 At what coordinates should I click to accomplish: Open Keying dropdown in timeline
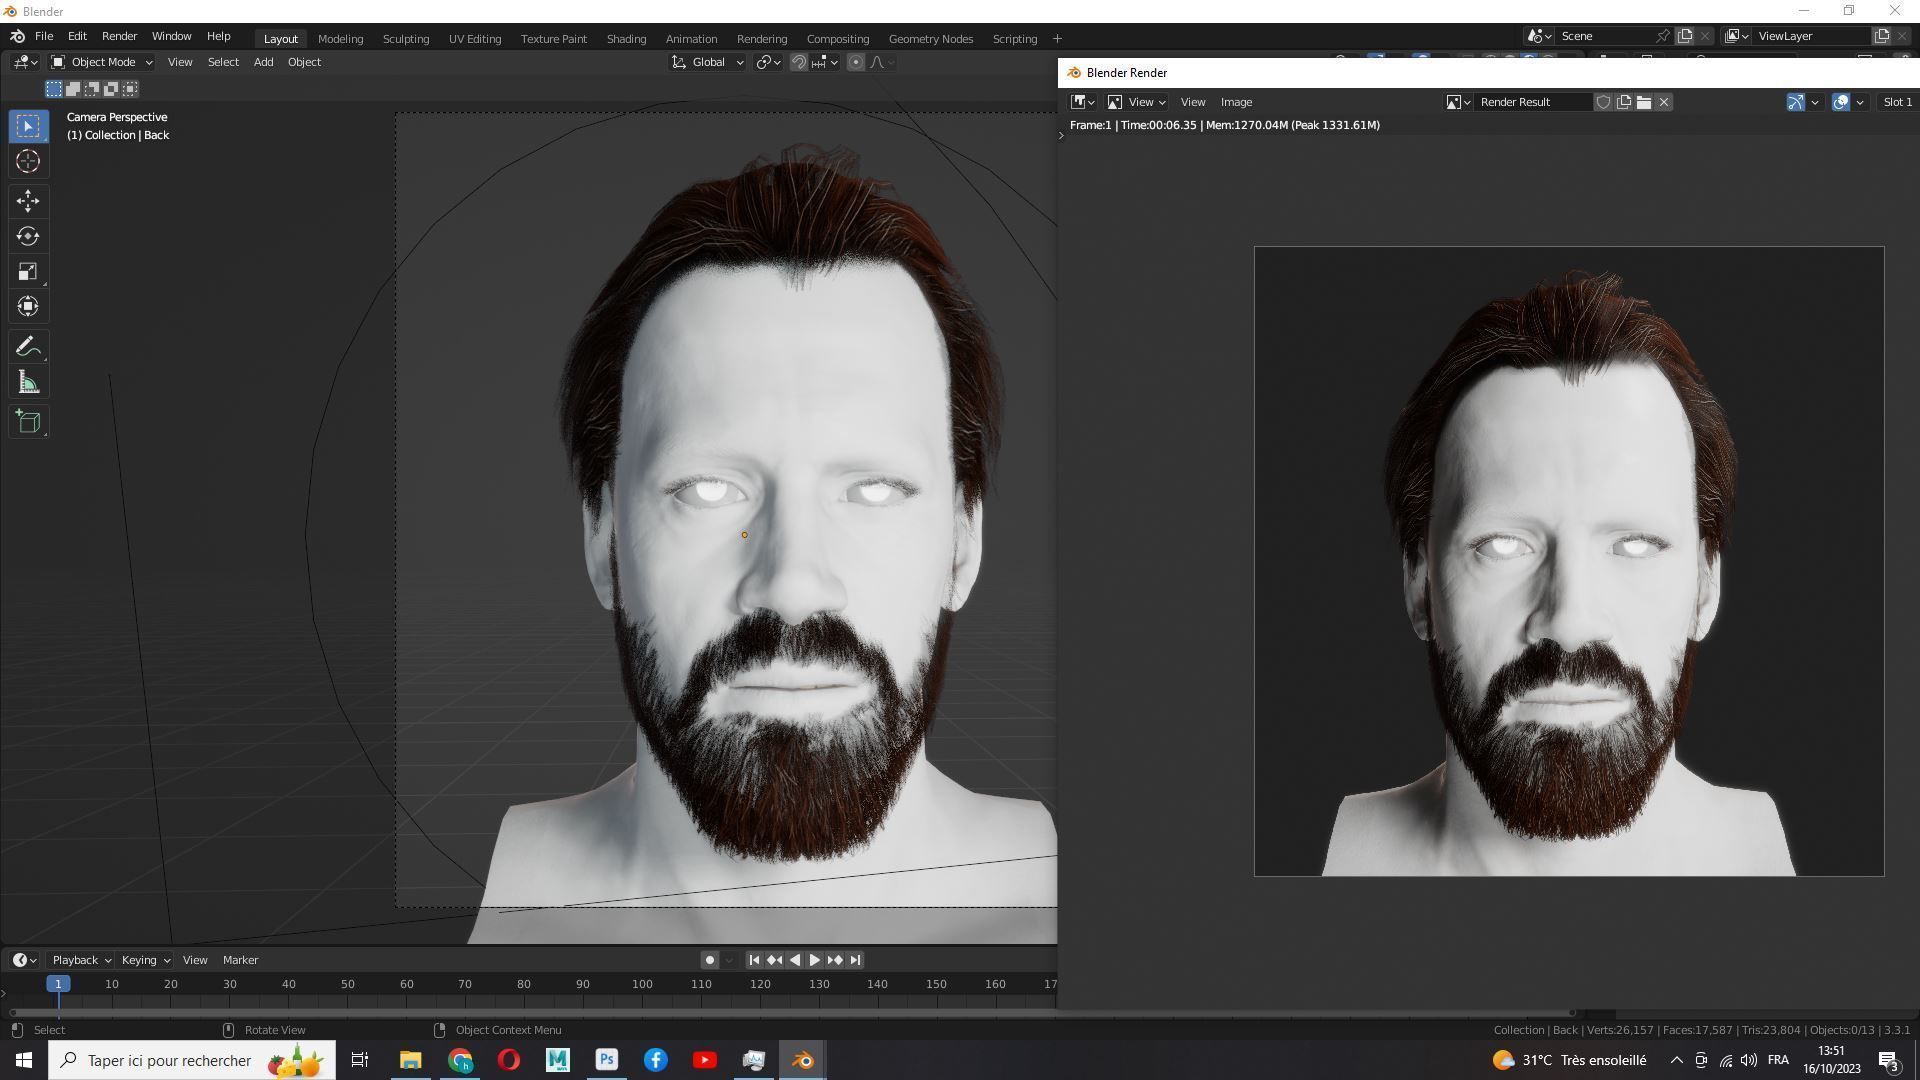coord(145,960)
